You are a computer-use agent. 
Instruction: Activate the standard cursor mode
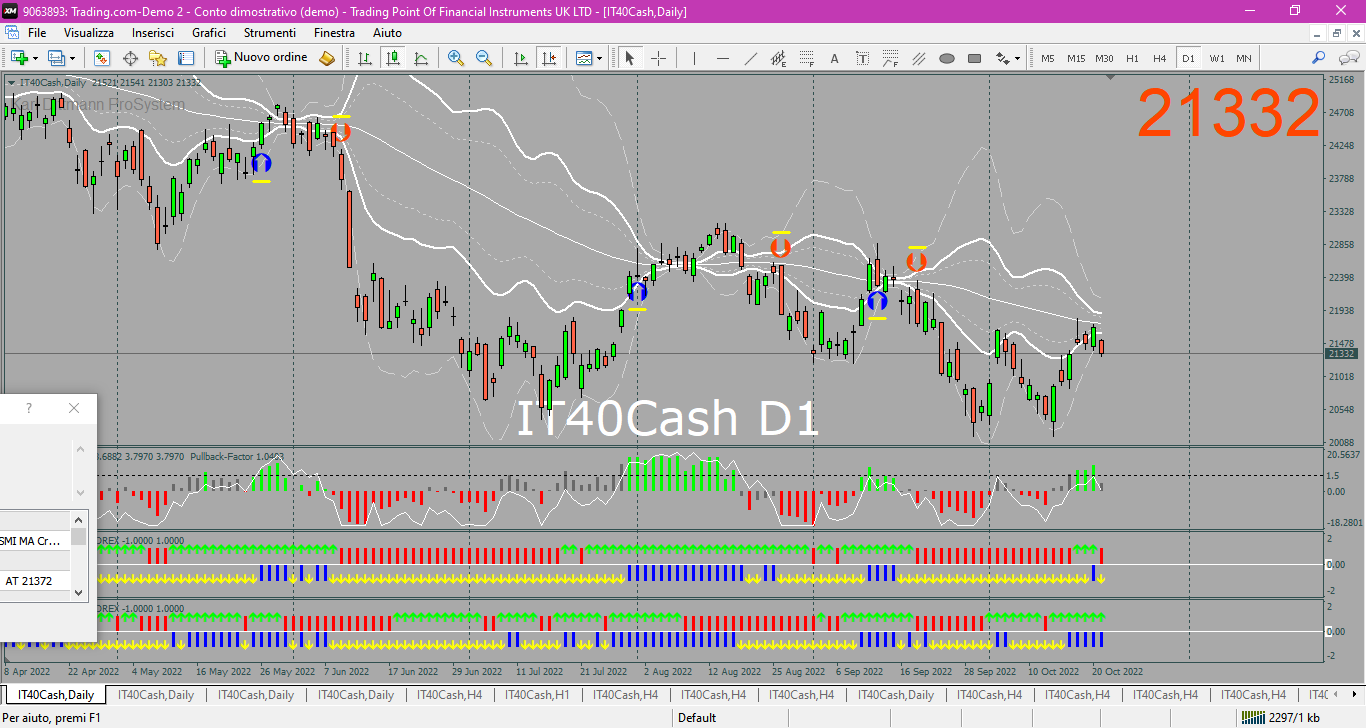click(630, 58)
